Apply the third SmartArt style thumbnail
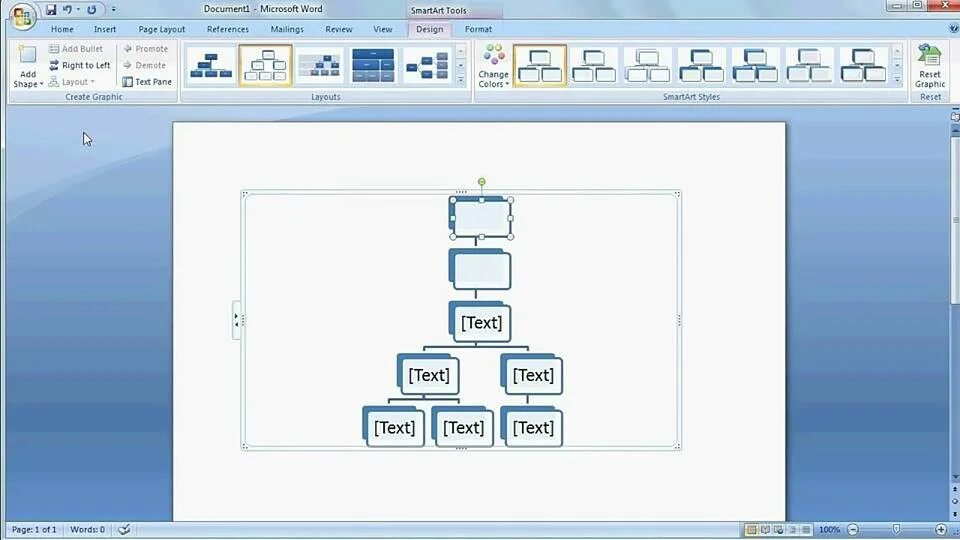 pyautogui.click(x=647, y=66)
